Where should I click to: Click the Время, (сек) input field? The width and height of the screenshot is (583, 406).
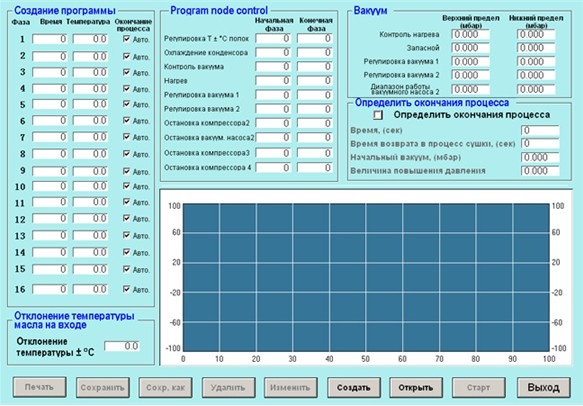tap(540, 130)
